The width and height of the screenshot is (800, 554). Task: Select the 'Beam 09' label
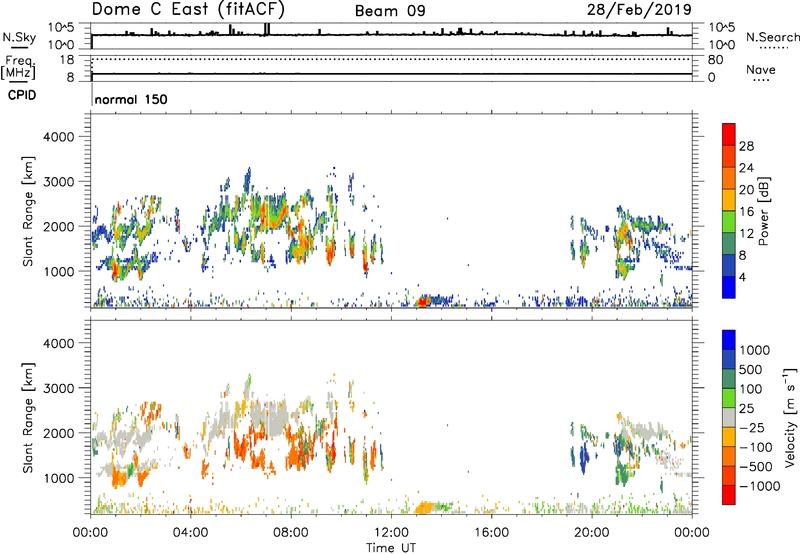point(390,11)
